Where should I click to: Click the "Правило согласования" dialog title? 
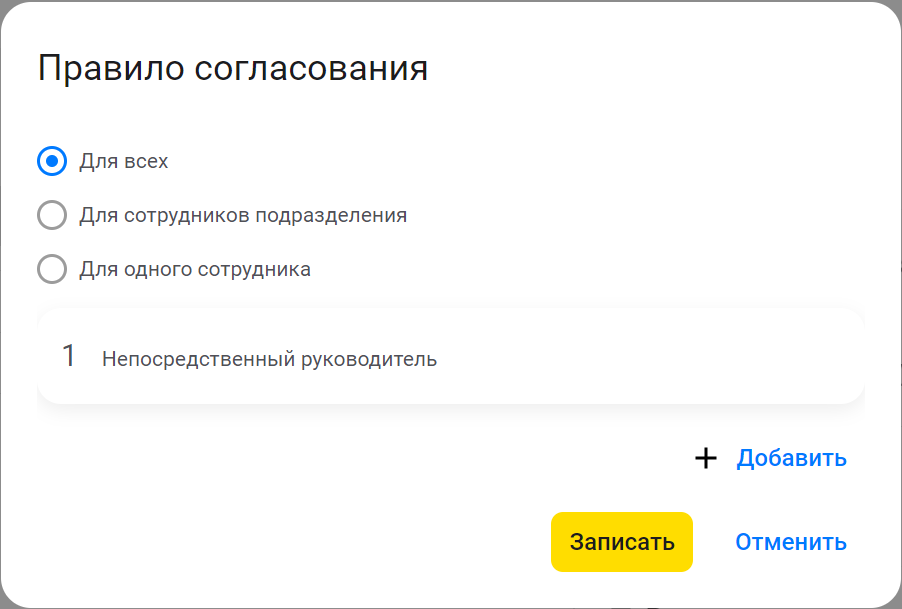click(x=233, y=68)
